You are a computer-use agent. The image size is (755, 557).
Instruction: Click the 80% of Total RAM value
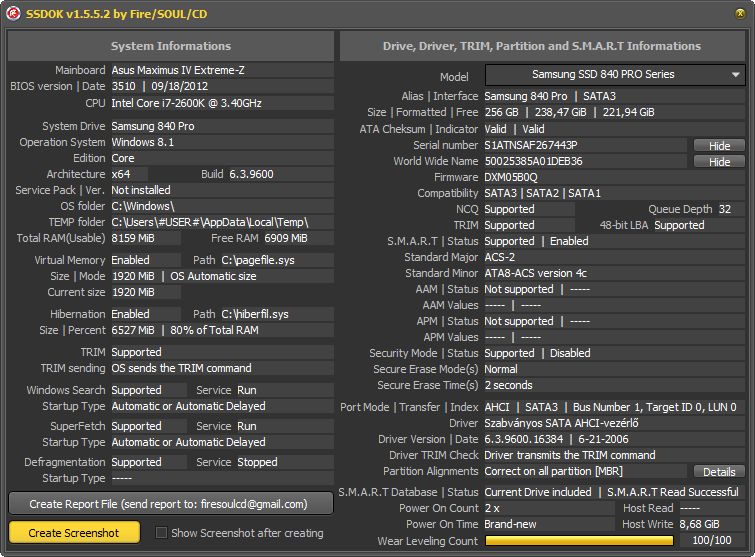[x=214, y=330]
